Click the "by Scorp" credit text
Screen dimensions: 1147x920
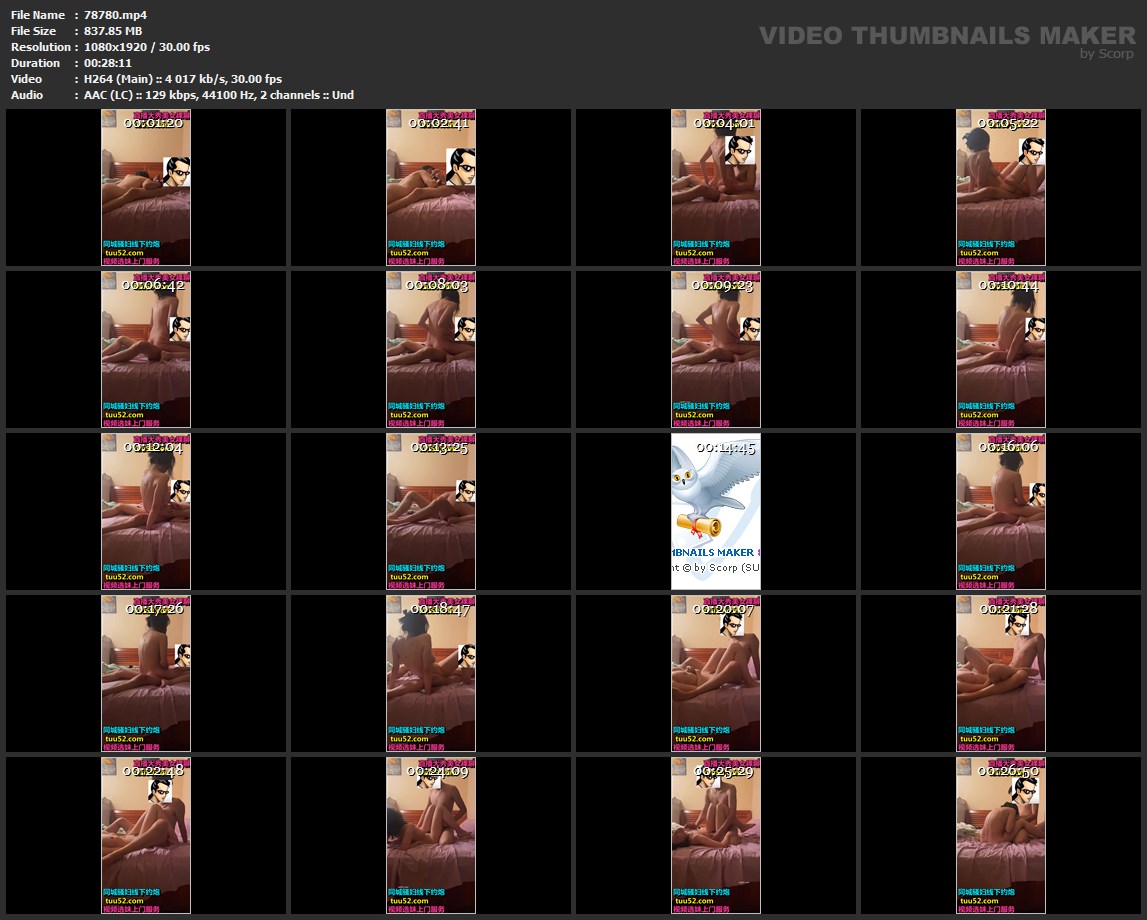pyautogui.click(x=1107, y=54)
